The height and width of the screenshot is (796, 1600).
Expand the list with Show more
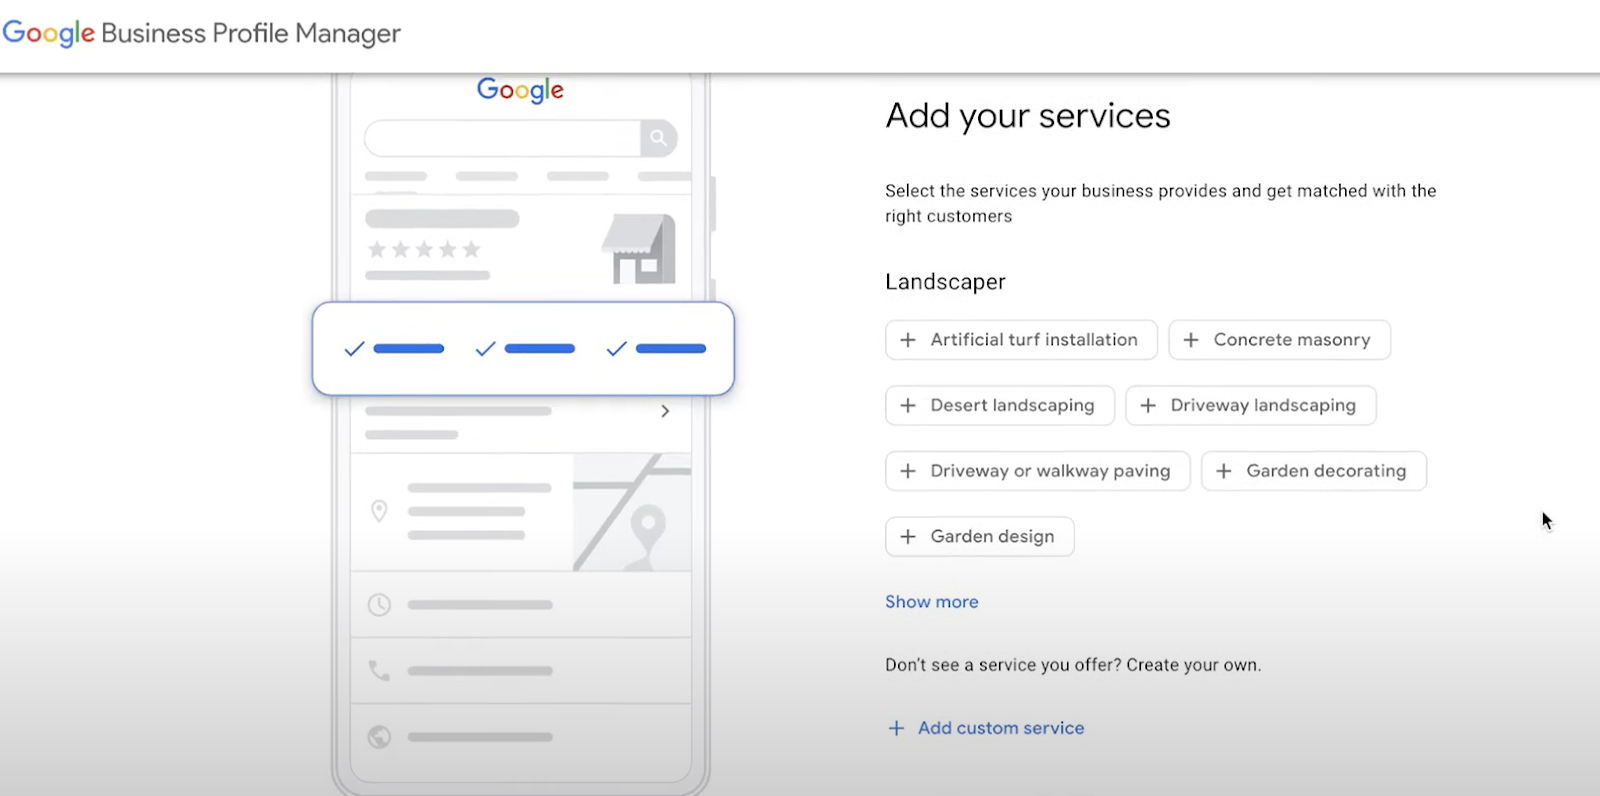tap(932, 602)
